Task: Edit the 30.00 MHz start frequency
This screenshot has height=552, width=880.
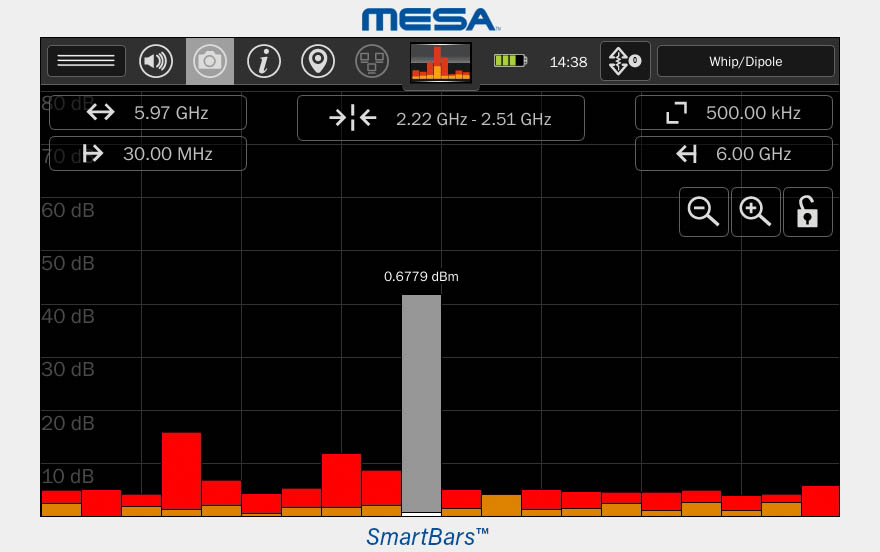Action: pos(148,154)
